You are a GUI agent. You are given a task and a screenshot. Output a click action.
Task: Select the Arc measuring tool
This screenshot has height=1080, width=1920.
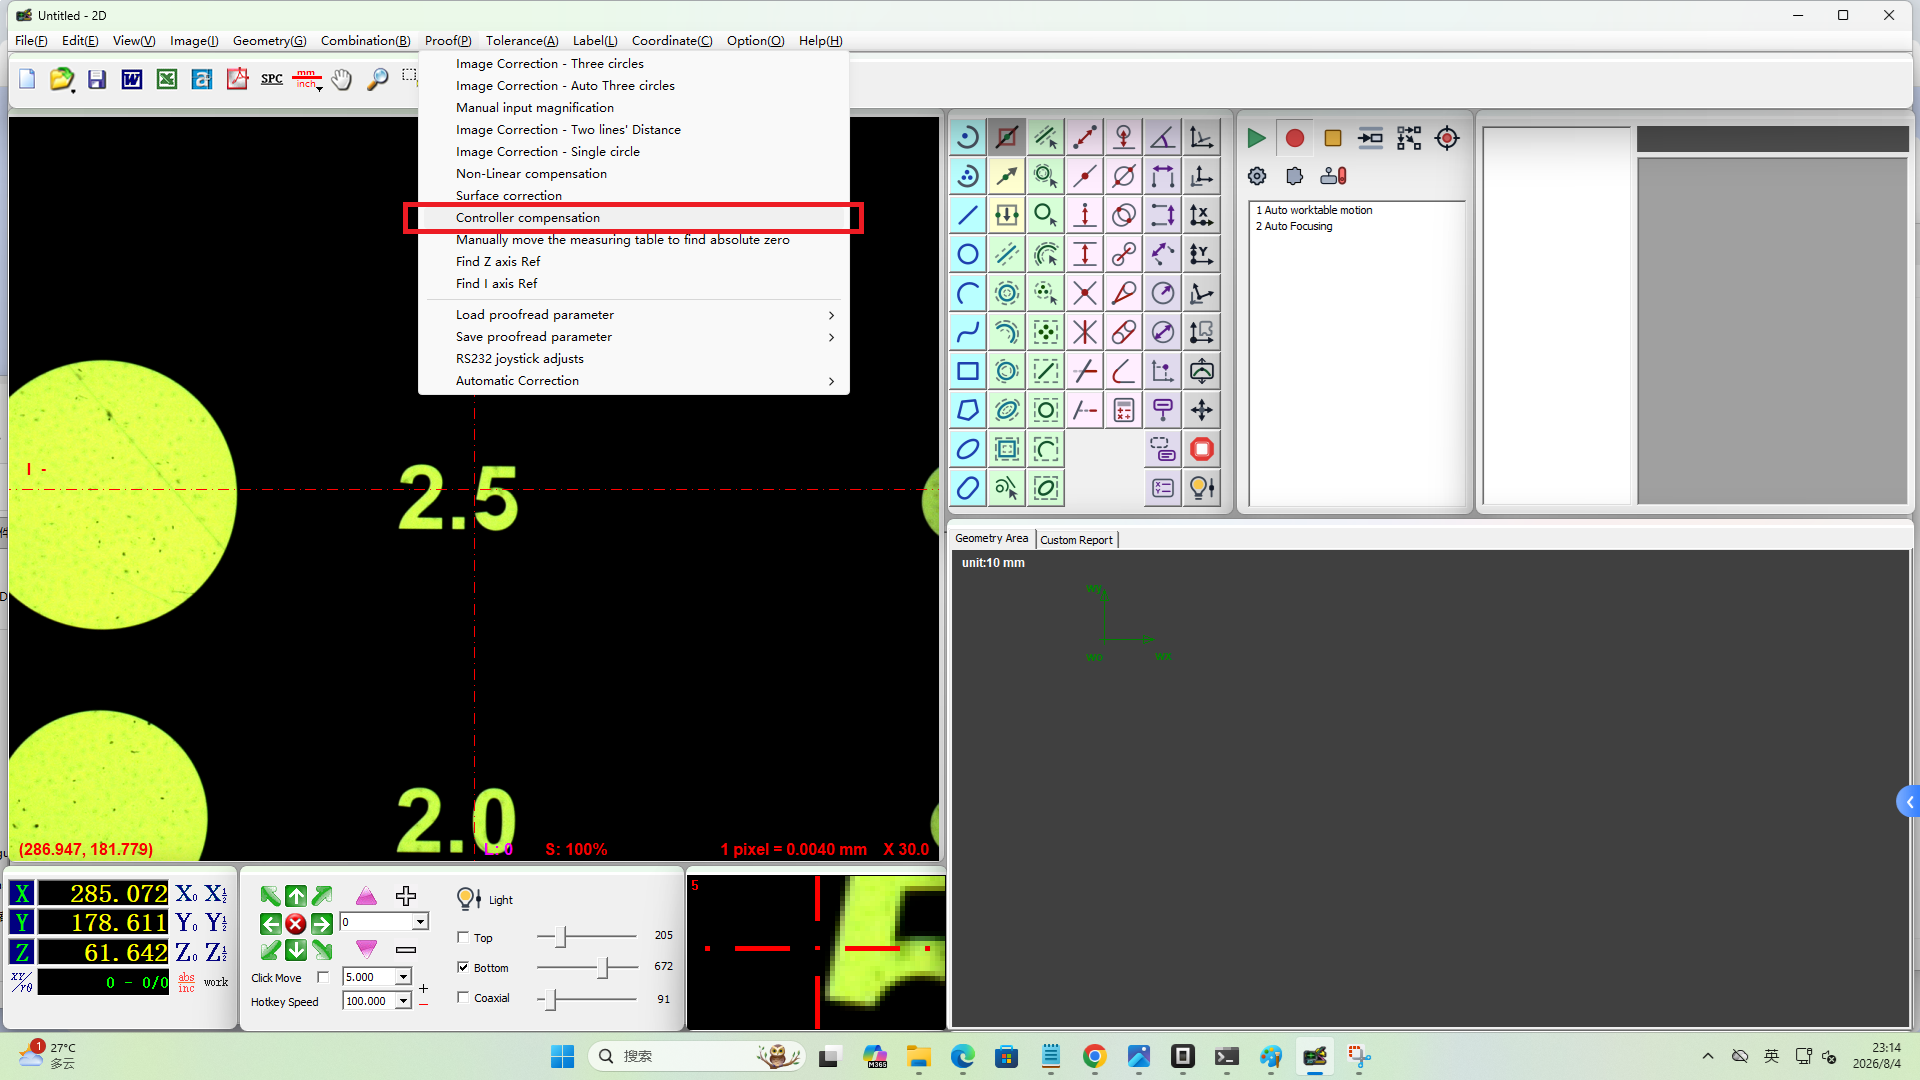pos(967,293)
